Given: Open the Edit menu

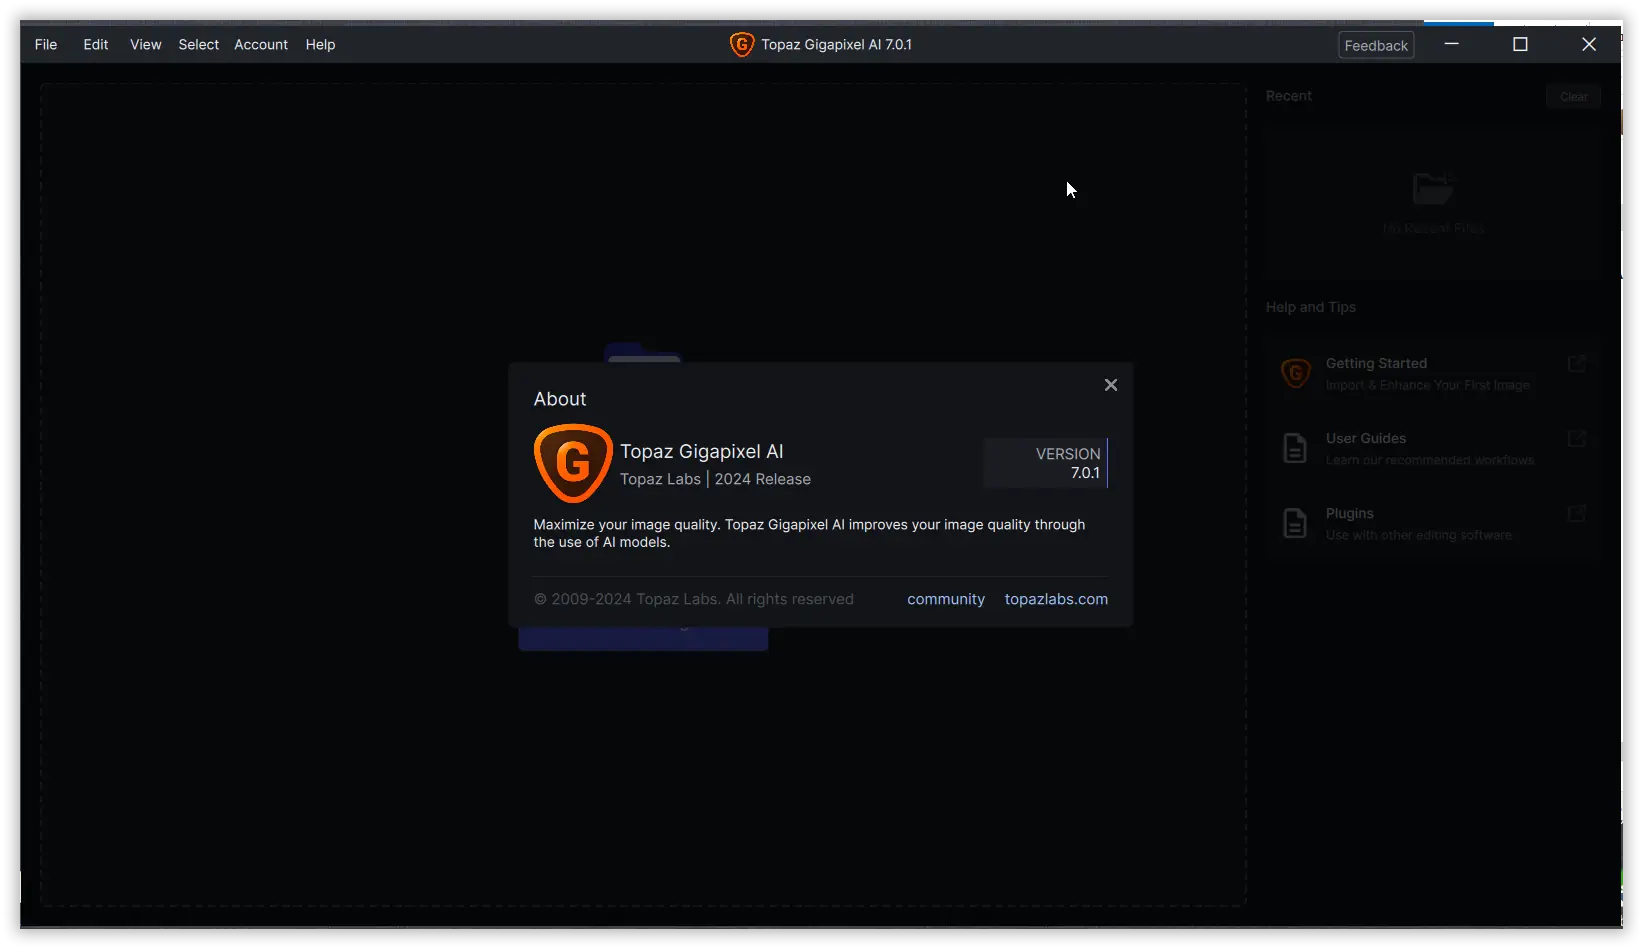Looking at the screenshot, I should 96,44.
